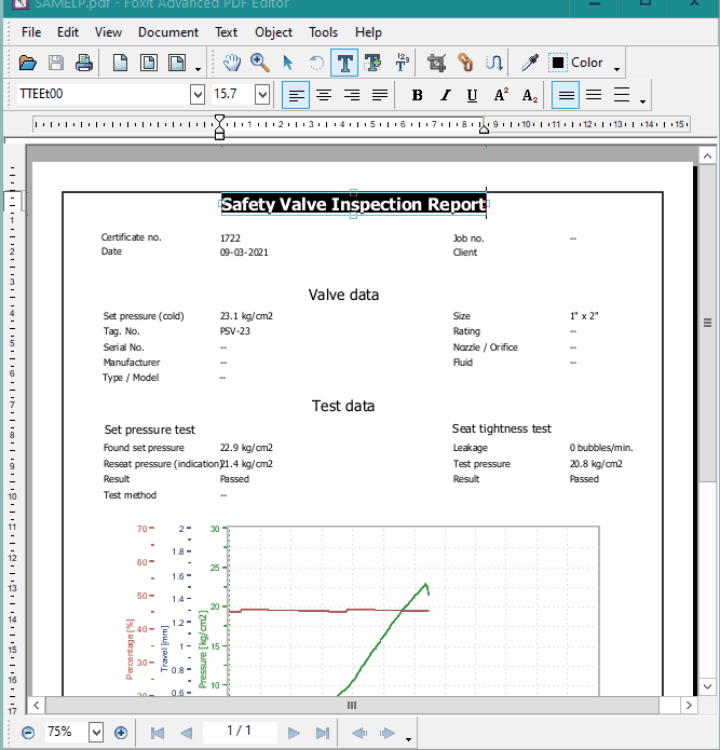This screenshot has height=750, width=720.
Task: Open the Tools menu
Action: pyautogui.click(x=323, y=32)
